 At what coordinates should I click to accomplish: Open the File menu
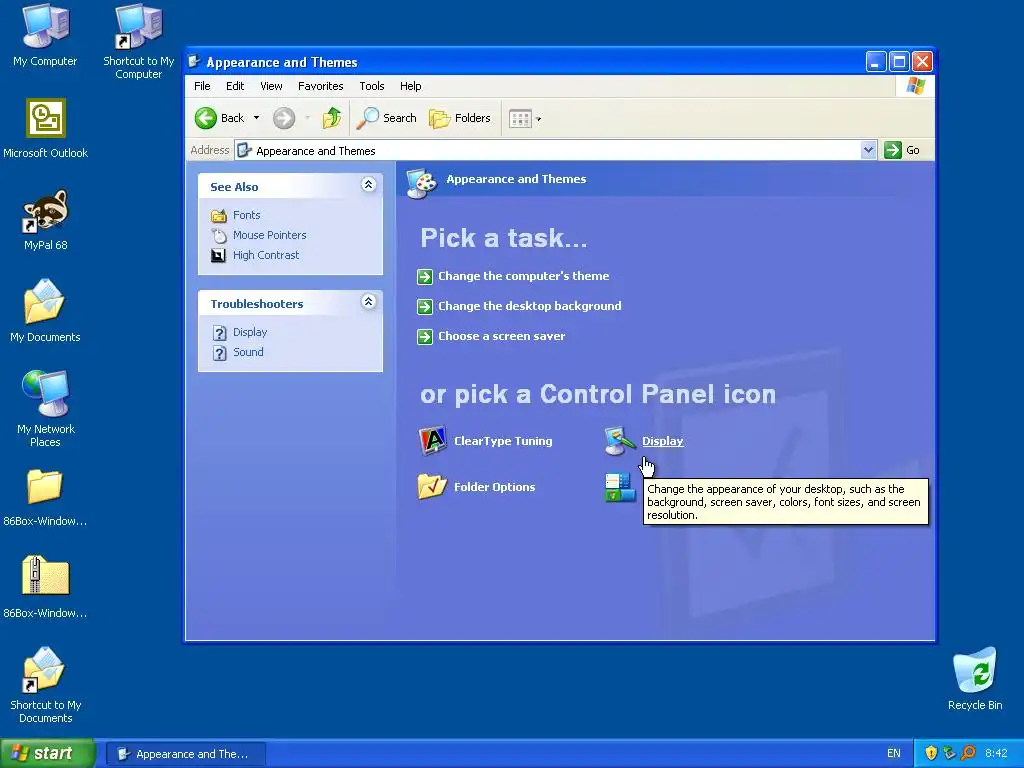pyautogui.click(x=202, y=86)
